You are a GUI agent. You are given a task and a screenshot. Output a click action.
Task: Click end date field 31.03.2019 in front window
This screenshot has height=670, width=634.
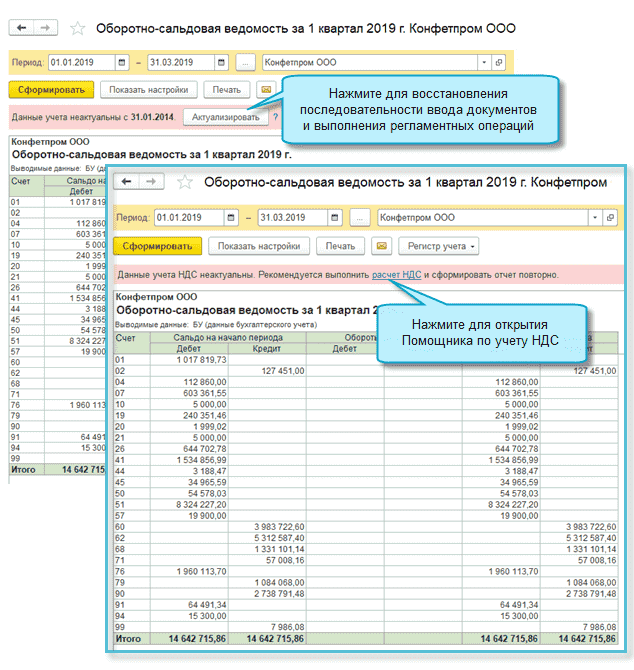tap(293, 217)
